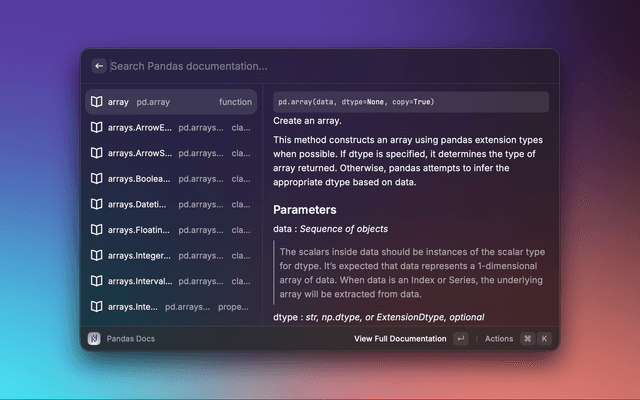
Task: Click the Command key icon beside Actions
Action: (x=527, y=339)
